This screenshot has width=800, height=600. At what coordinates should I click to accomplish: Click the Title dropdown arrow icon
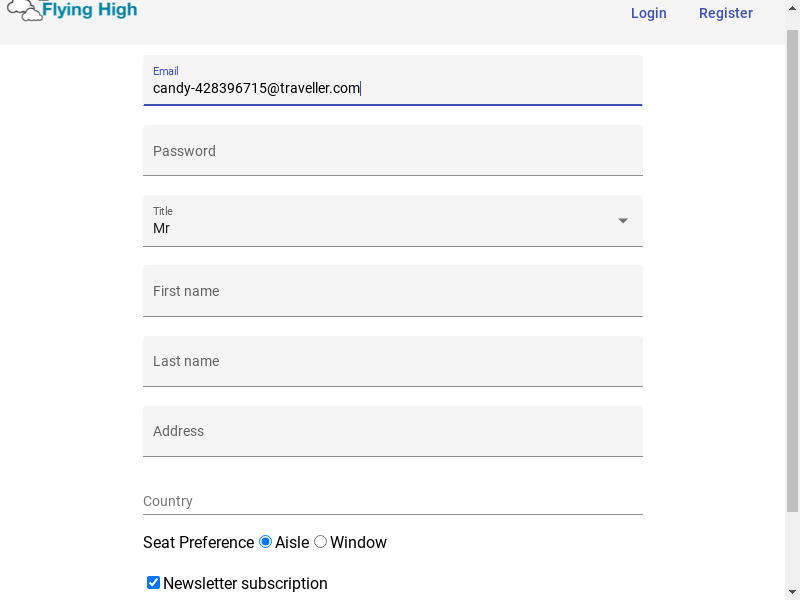click(x=622, y=221)
